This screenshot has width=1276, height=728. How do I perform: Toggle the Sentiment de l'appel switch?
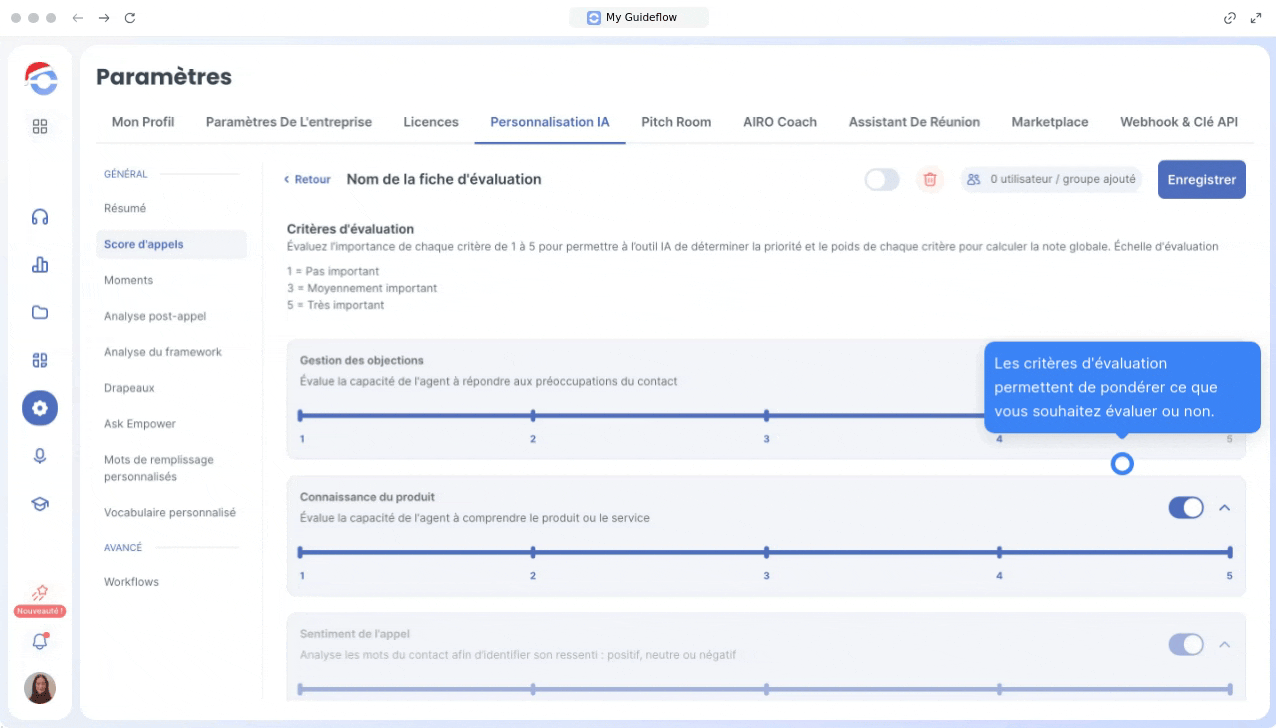click(x=1186, y=645)
